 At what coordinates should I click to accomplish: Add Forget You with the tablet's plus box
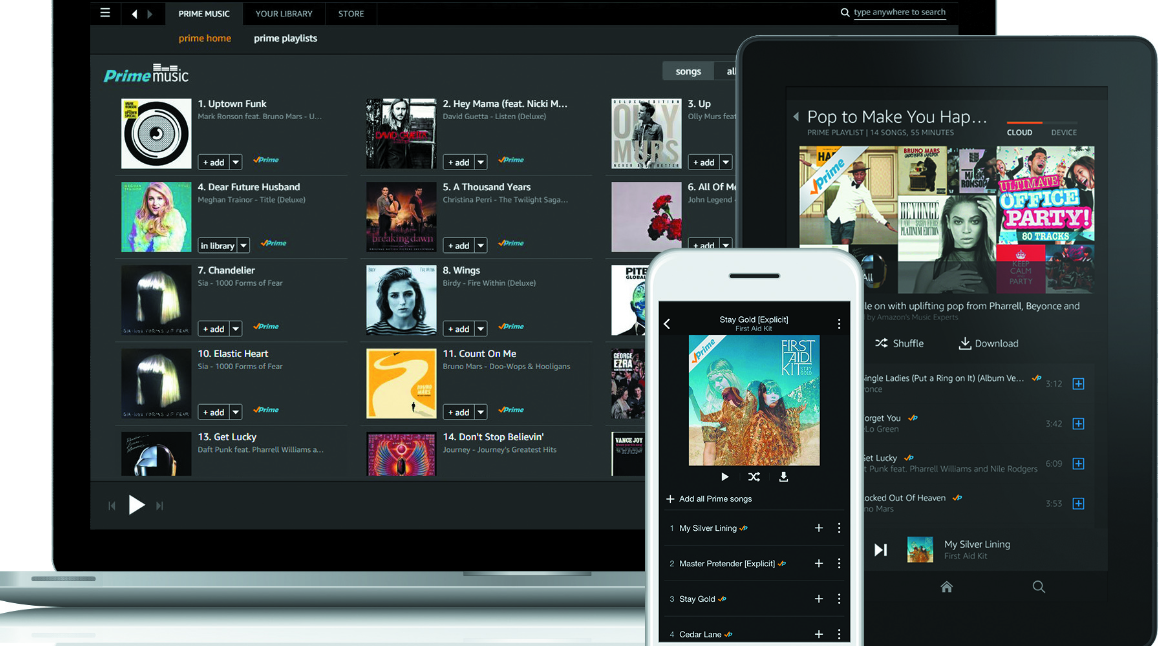1078,424
